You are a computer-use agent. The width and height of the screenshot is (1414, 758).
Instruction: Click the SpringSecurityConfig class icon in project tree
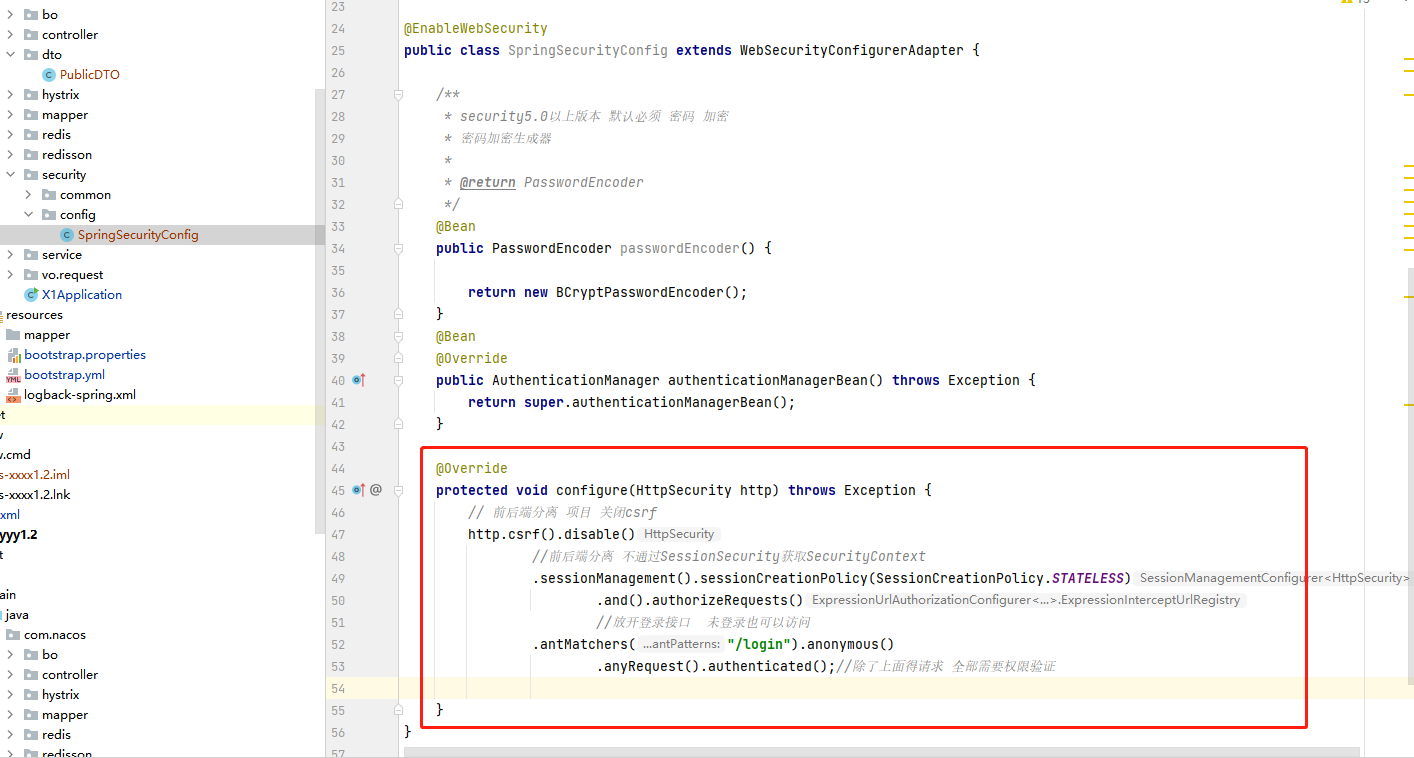(x=67, y=235)
